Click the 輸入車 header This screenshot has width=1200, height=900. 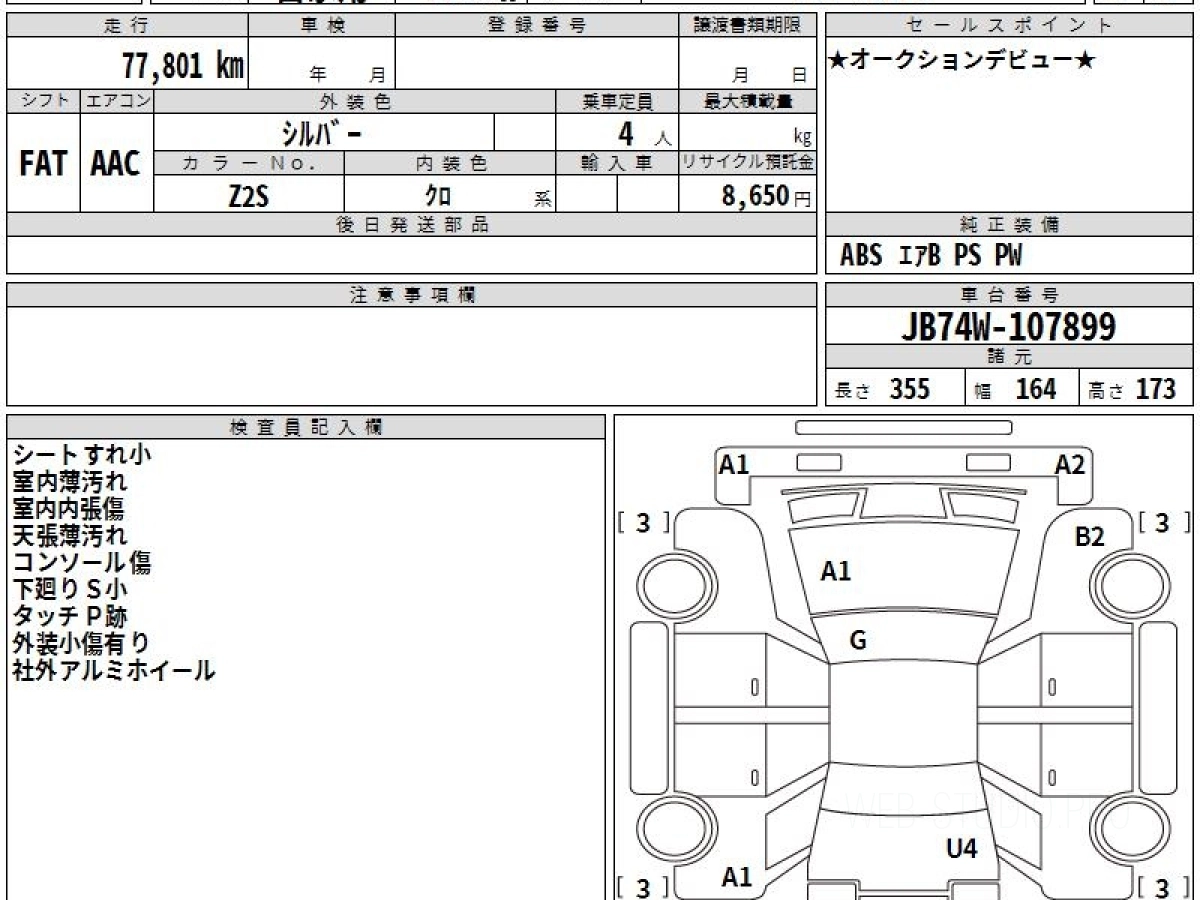[x=617, y=163]
